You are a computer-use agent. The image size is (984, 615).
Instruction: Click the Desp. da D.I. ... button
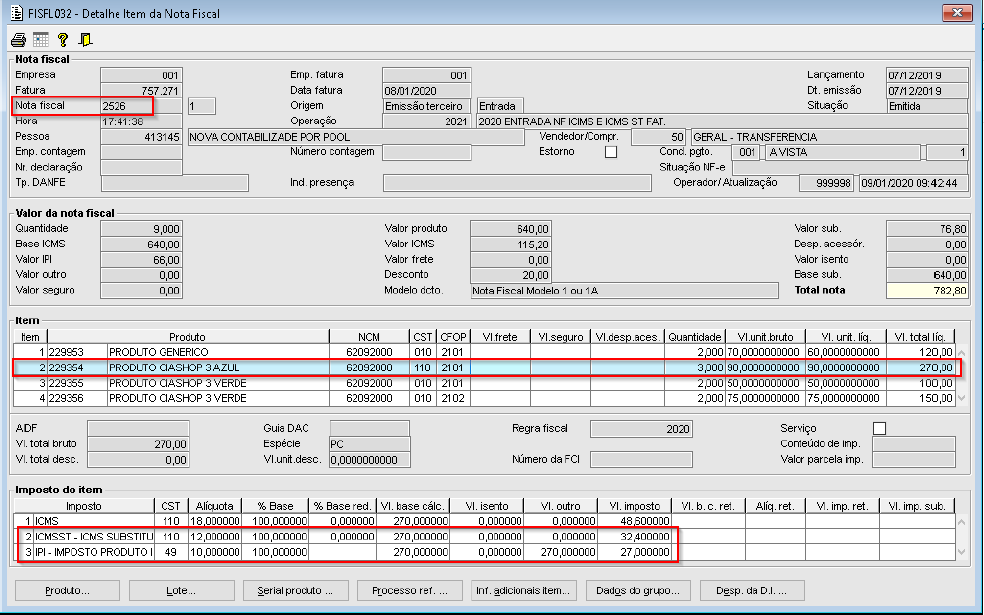tap(752, 589)
